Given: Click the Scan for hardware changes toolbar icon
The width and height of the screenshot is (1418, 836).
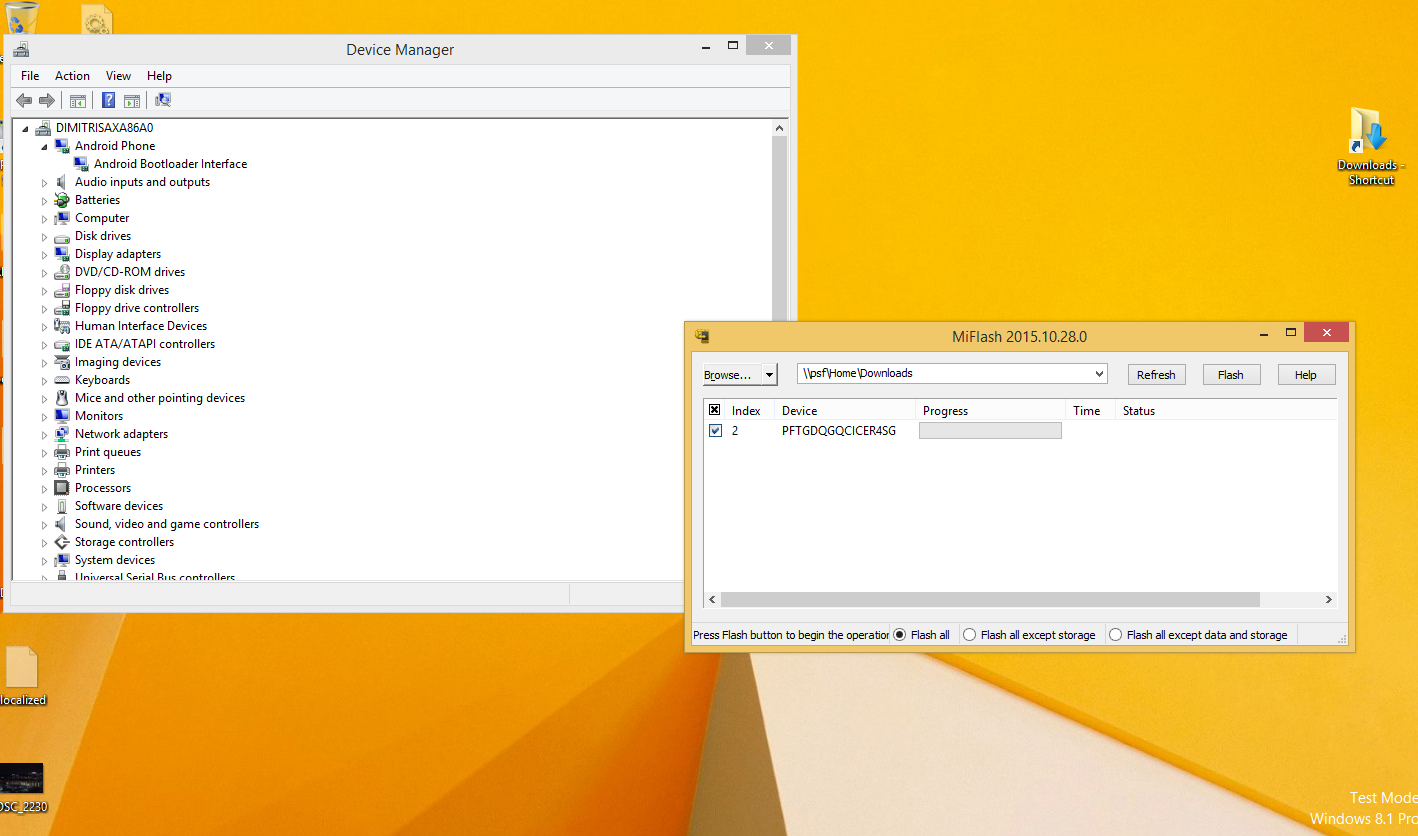Looking at the screenshot, I should [x=163, y=100].
